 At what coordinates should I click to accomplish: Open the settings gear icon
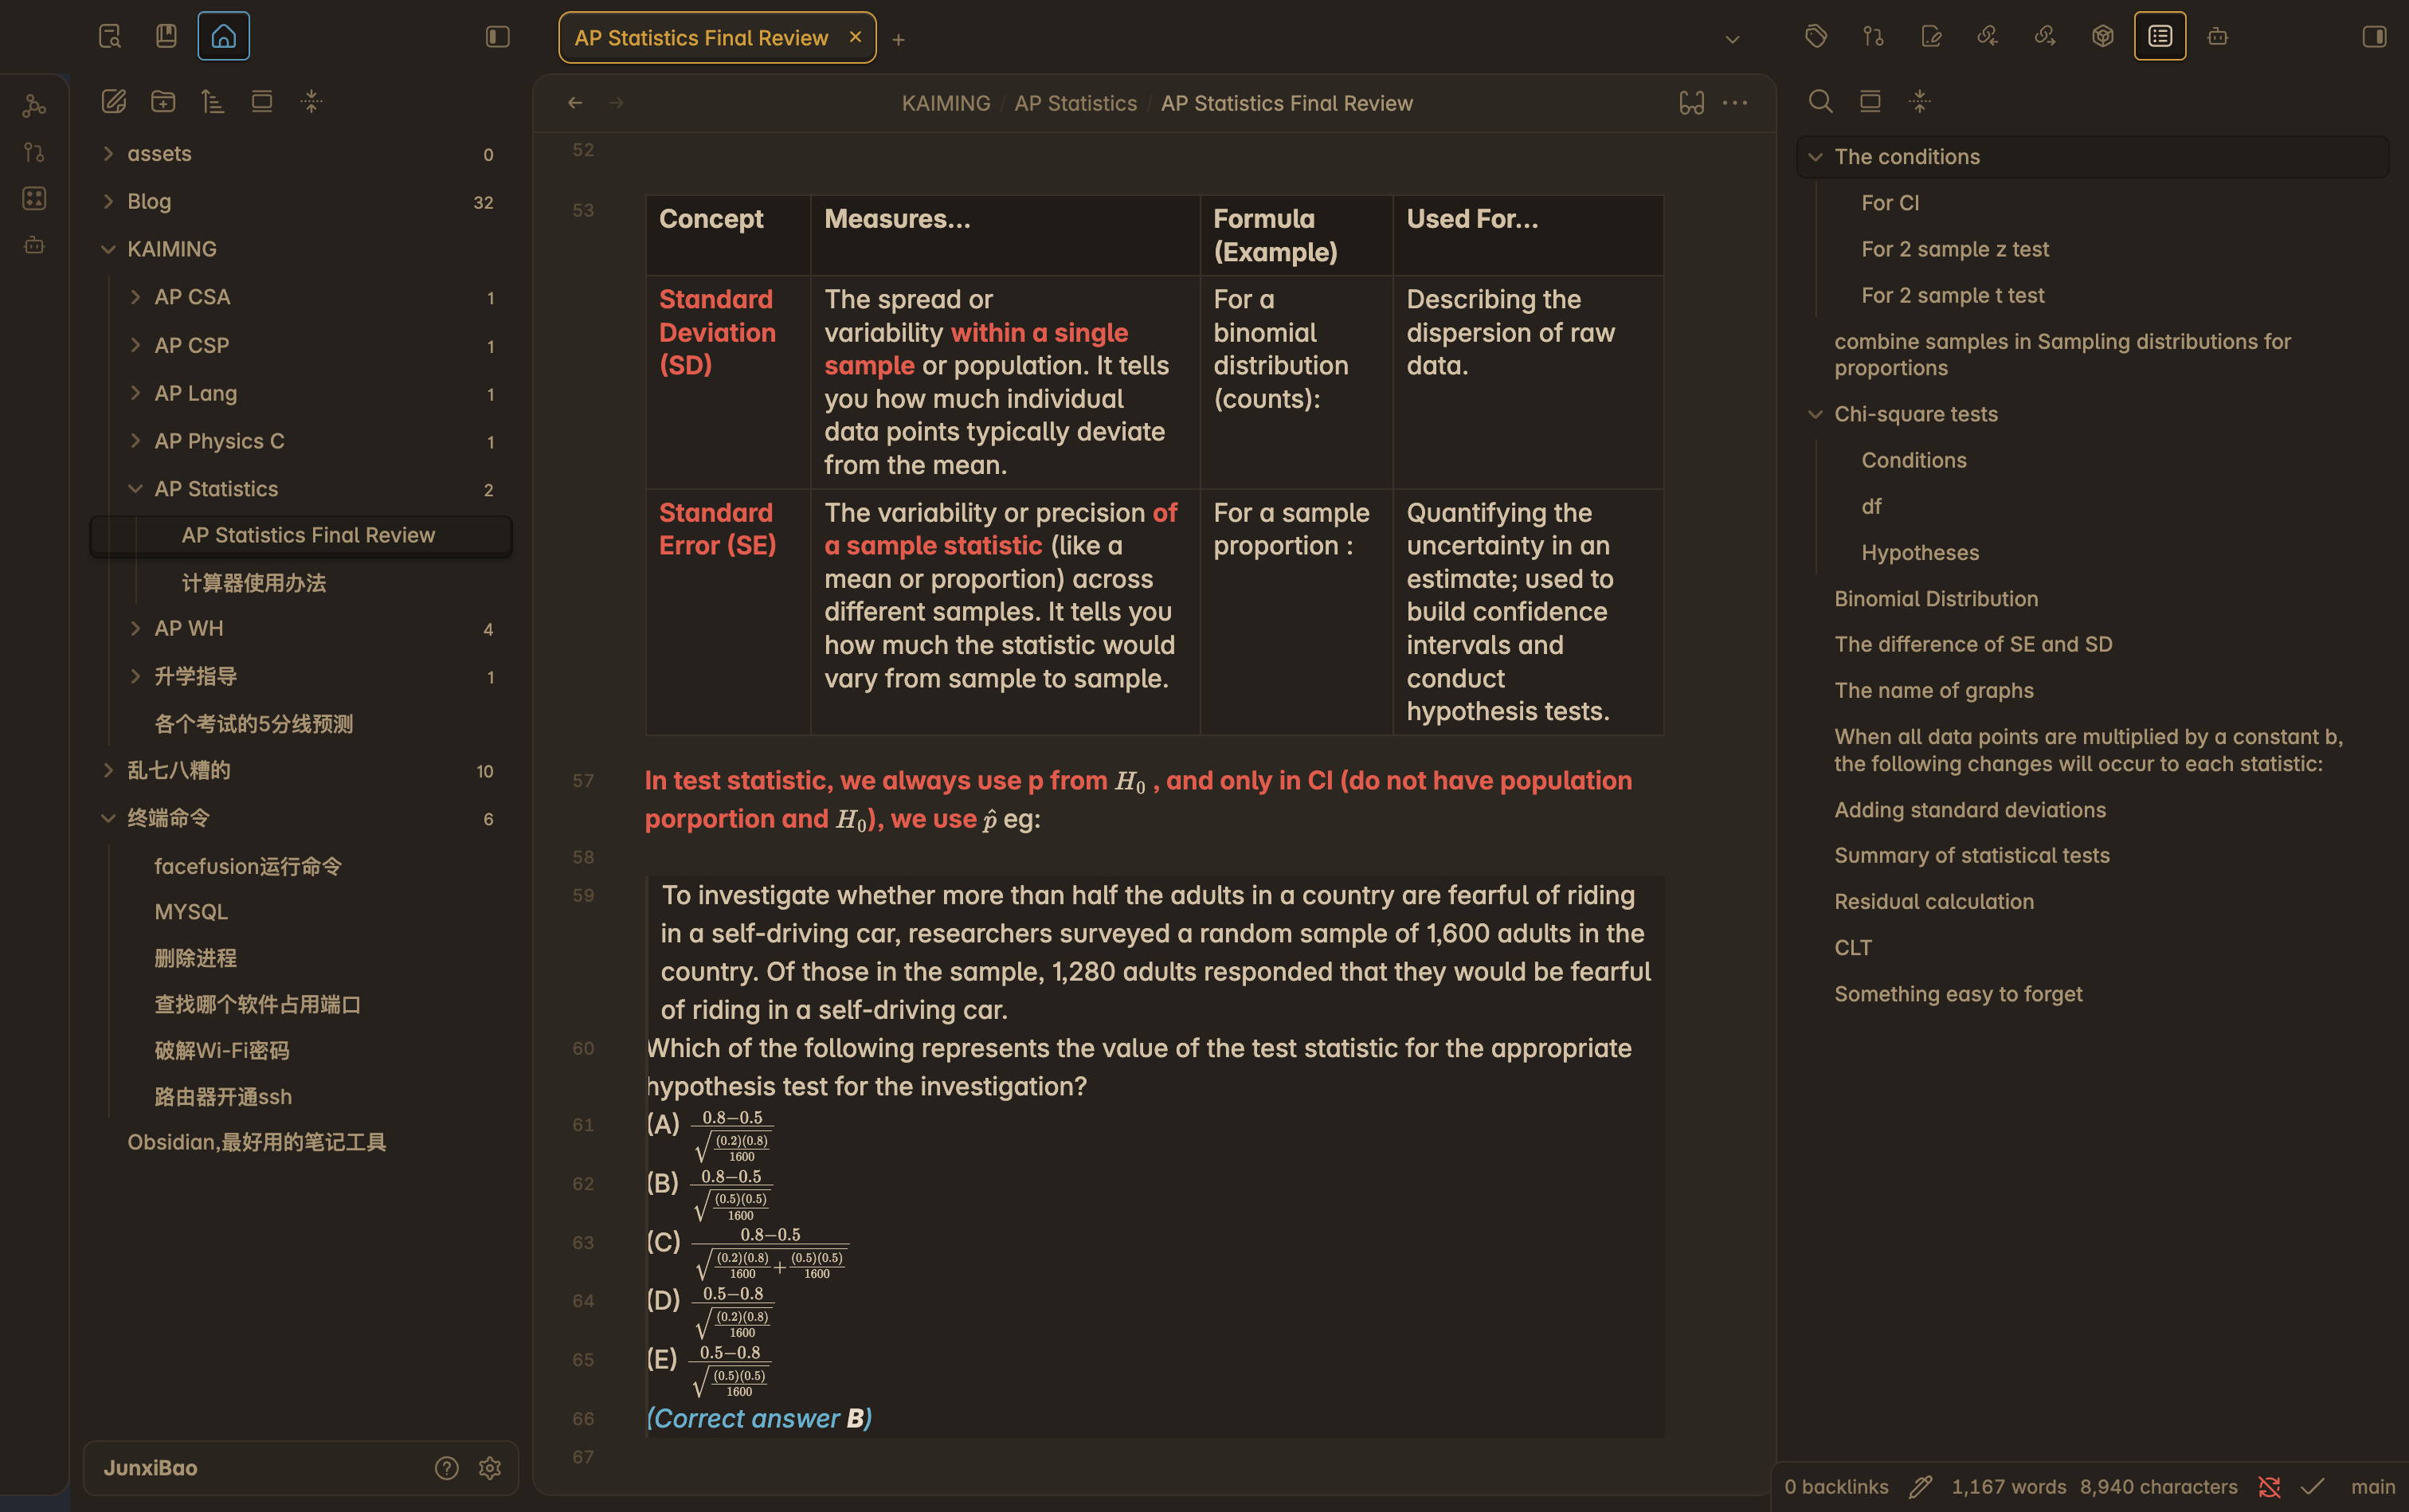coord(489,1467)
